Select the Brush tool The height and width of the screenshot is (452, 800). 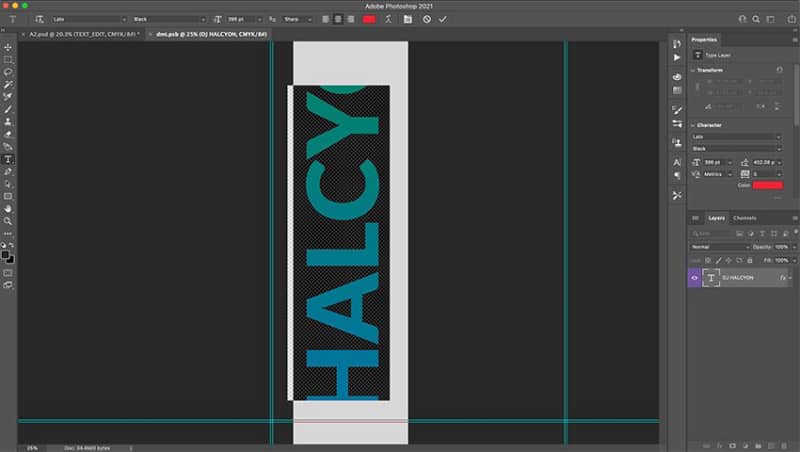[8, 109]
